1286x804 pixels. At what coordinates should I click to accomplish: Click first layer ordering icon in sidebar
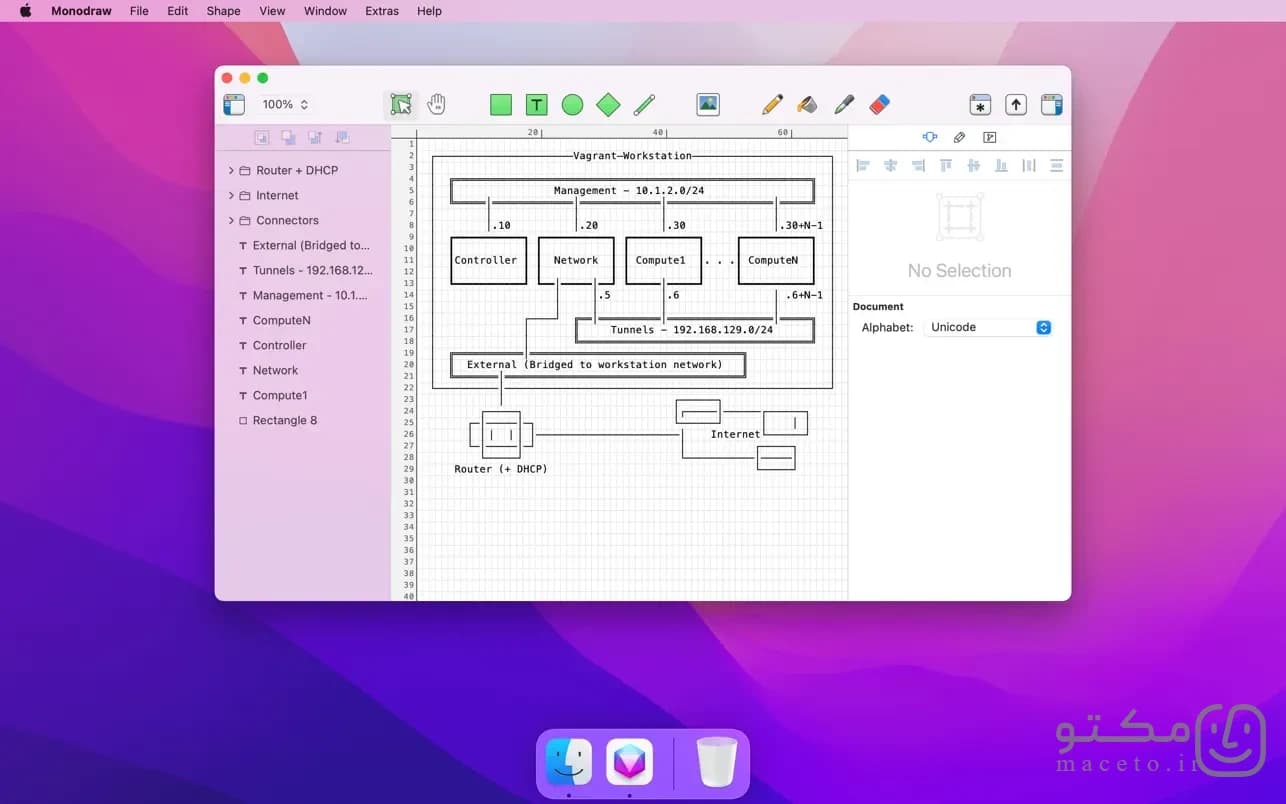(261, 137)
